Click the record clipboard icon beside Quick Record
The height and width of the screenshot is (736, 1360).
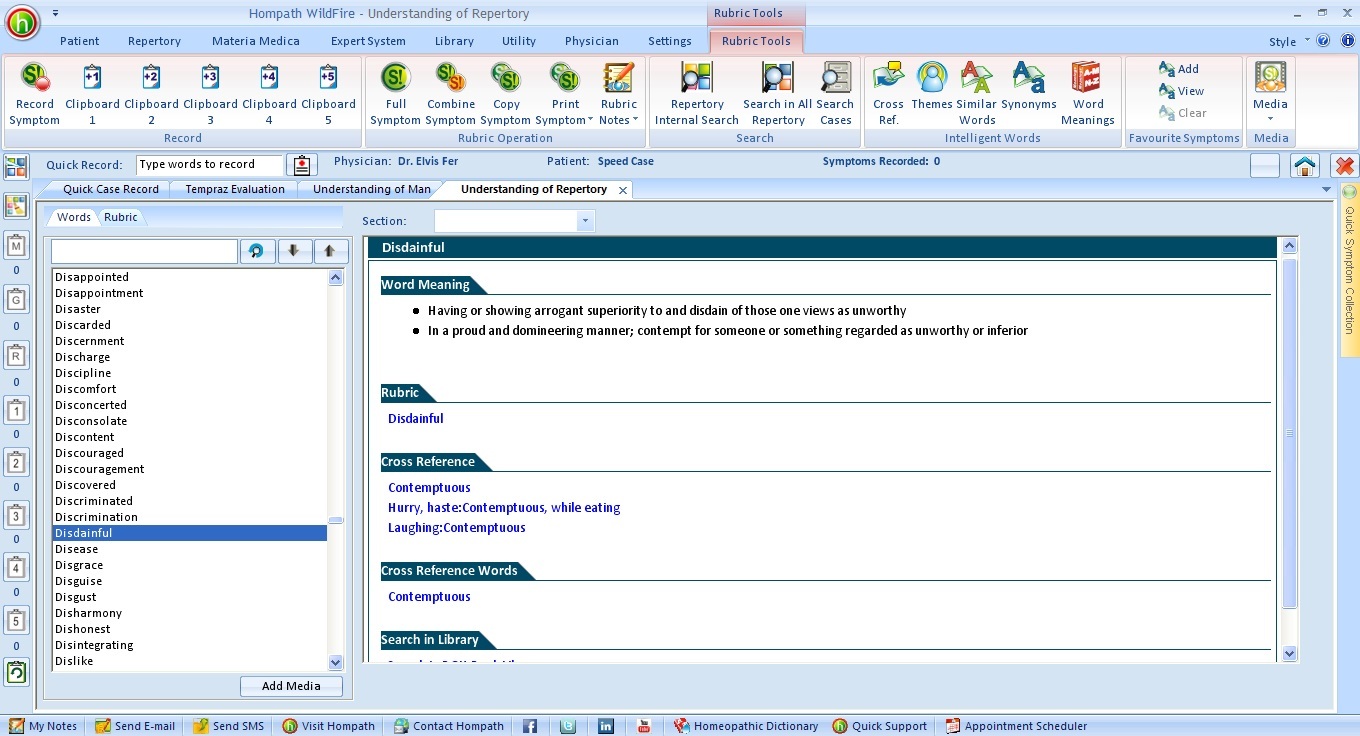coord(301,165)
